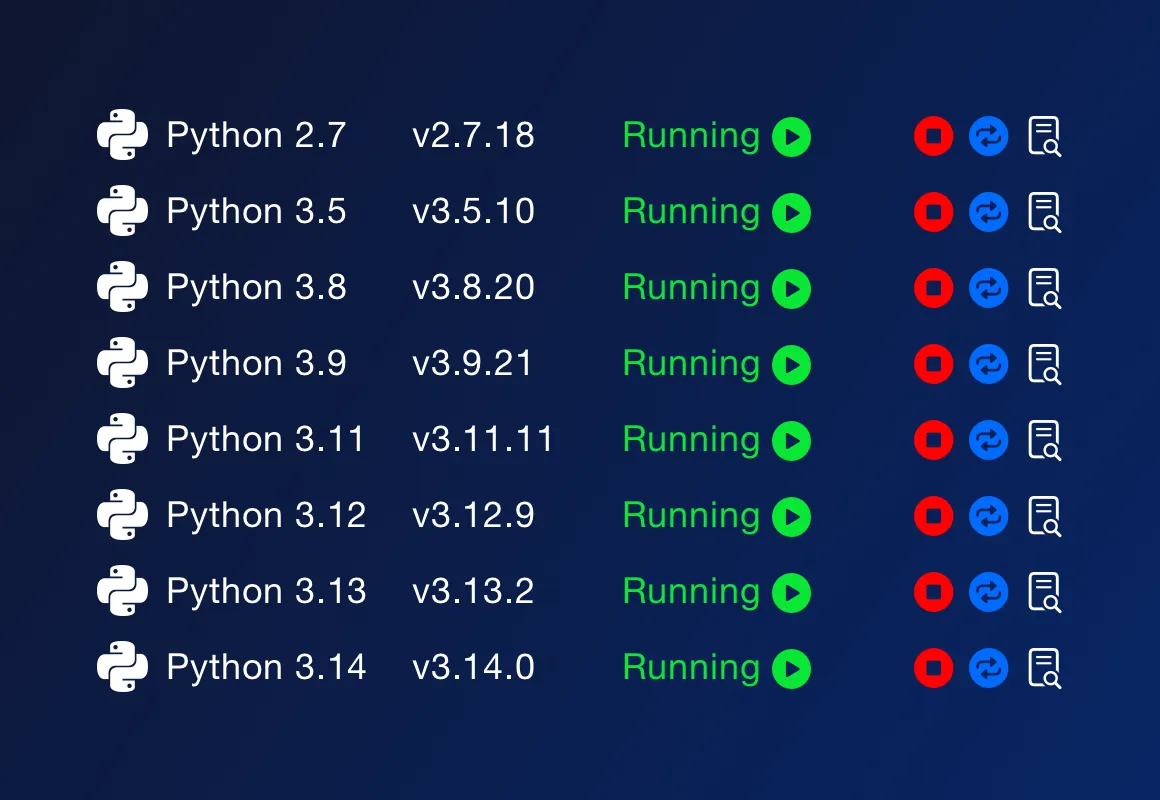Screen dimensions: 1160x800
Task: Select the "Python 3.13" label
Action: [x=266, y=593]
